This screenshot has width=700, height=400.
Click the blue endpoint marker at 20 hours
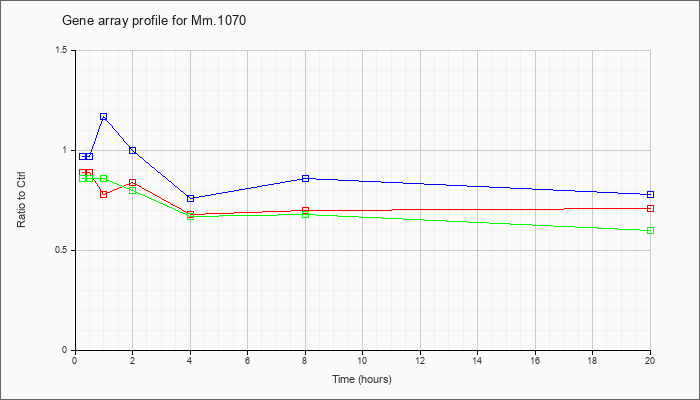tap(650, 194)
